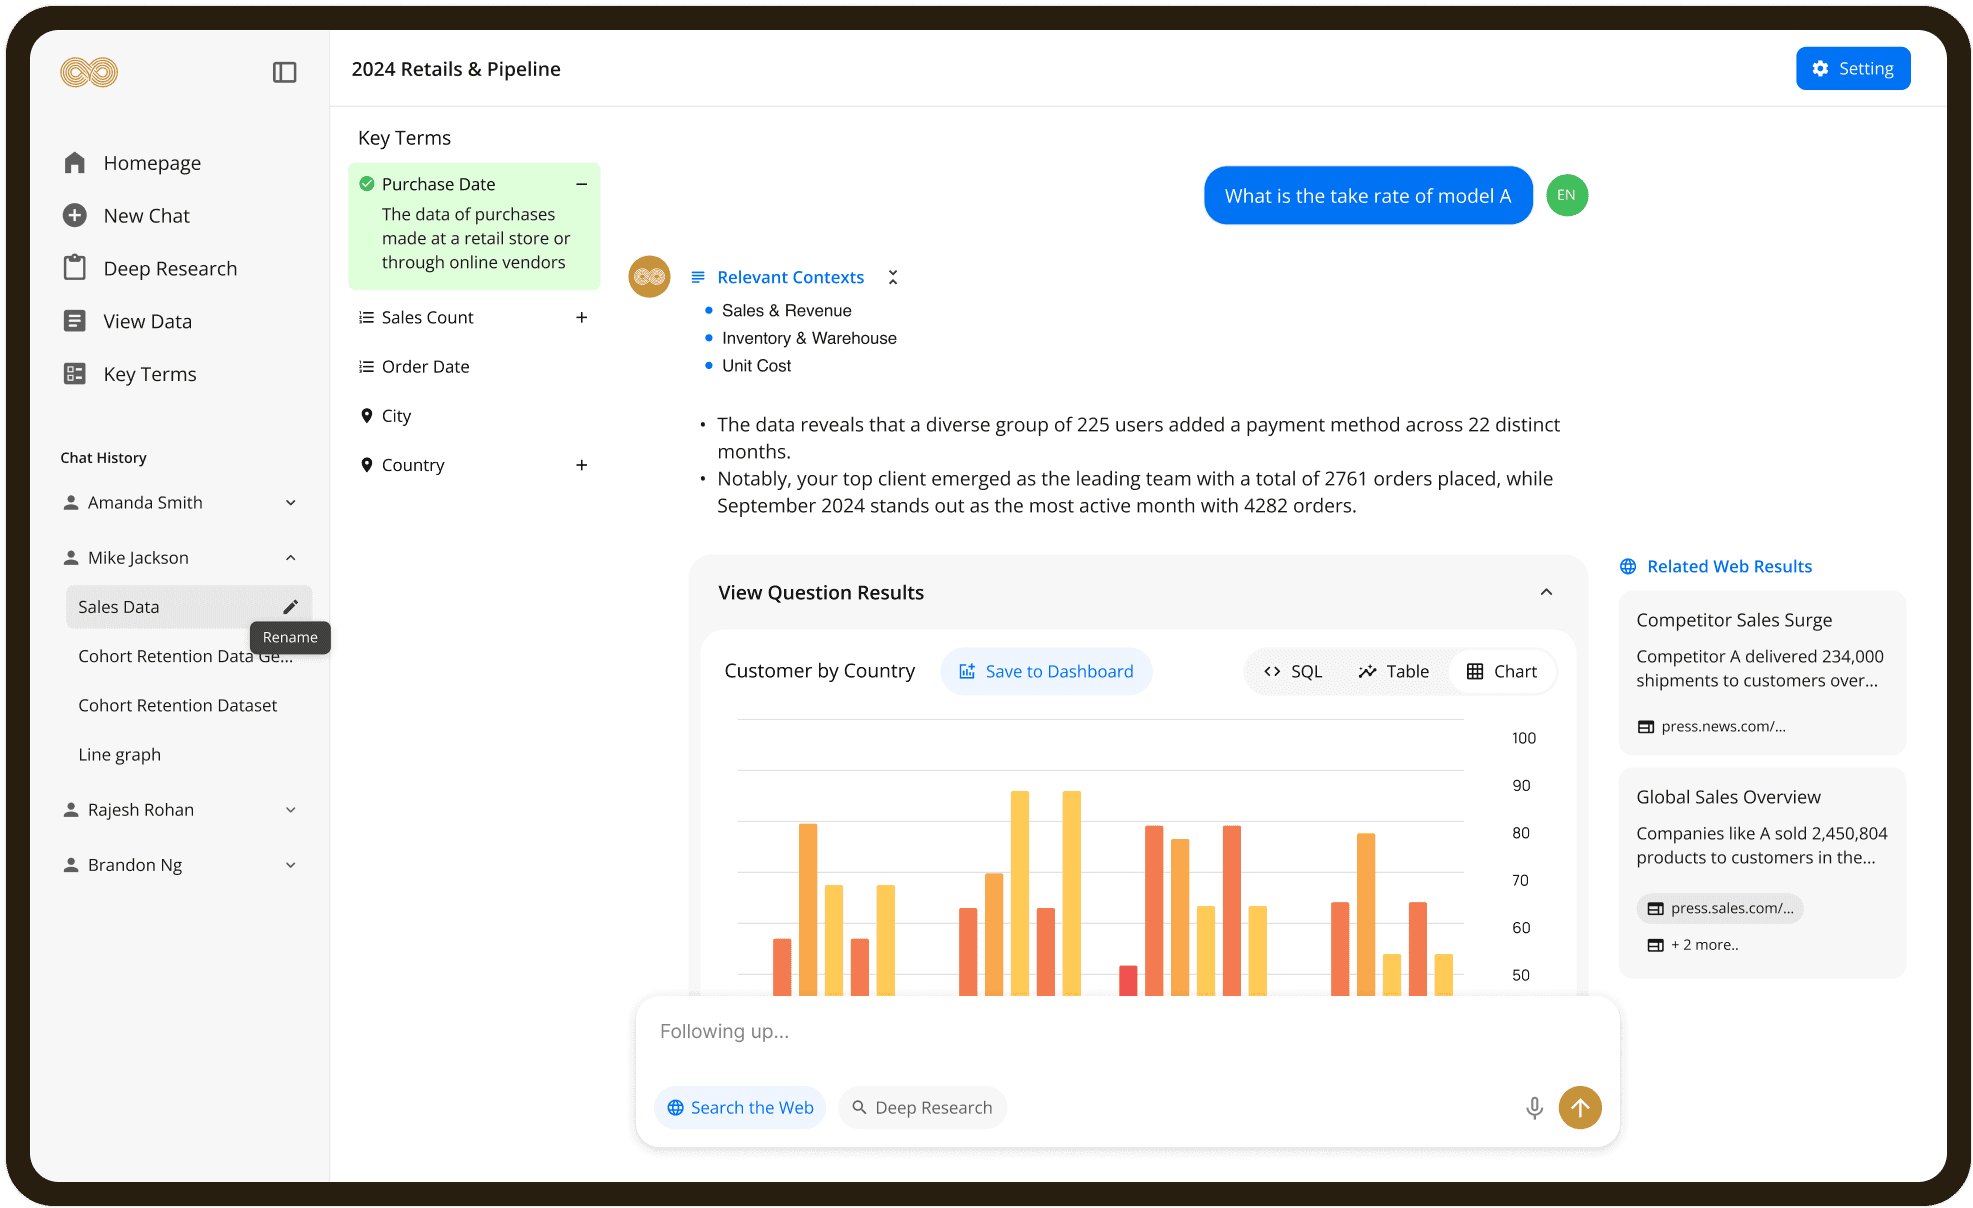The height and width of the screenshot is (1208, 1973).
Task: Expand Amanda Smith chat history
Action: (290, 503)
